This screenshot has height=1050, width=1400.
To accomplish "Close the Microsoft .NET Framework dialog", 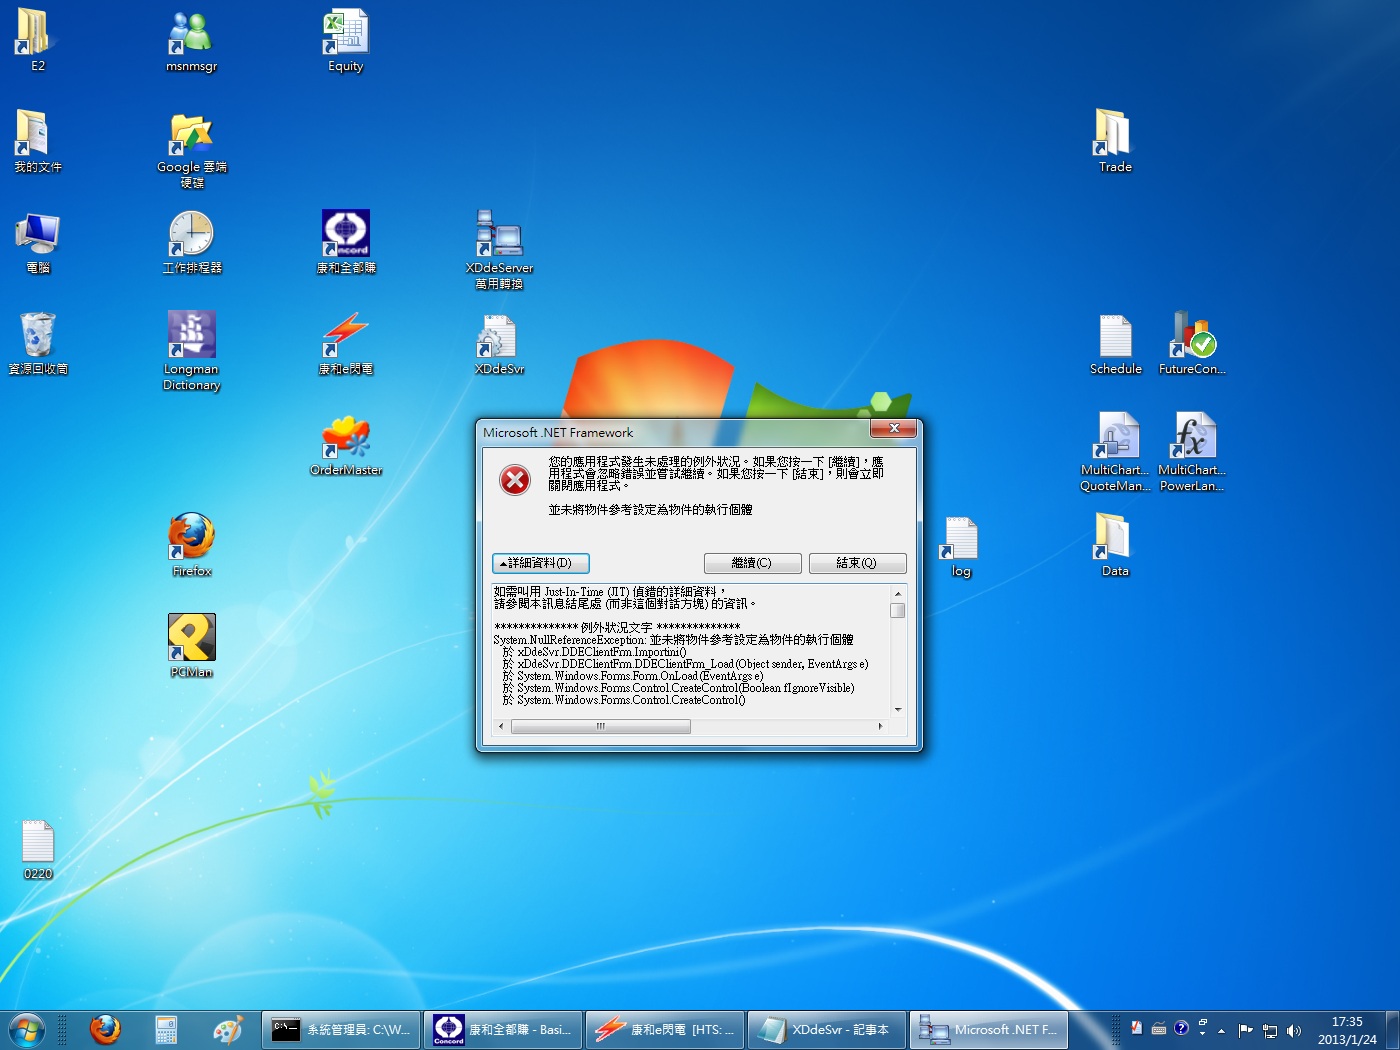I will point(894,428).
